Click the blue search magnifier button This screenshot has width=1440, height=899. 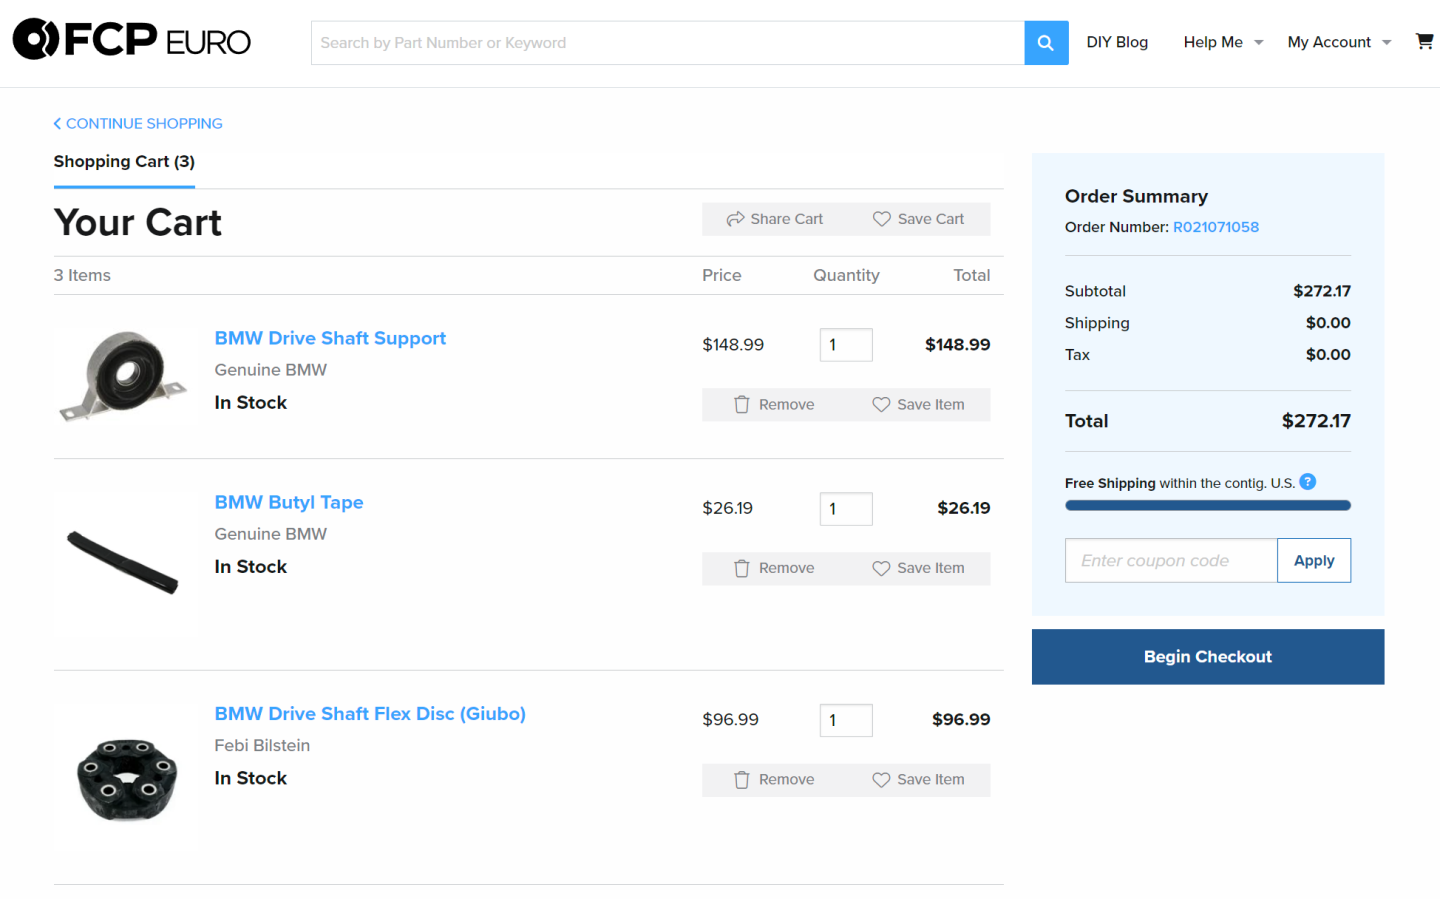[1046, 43]
